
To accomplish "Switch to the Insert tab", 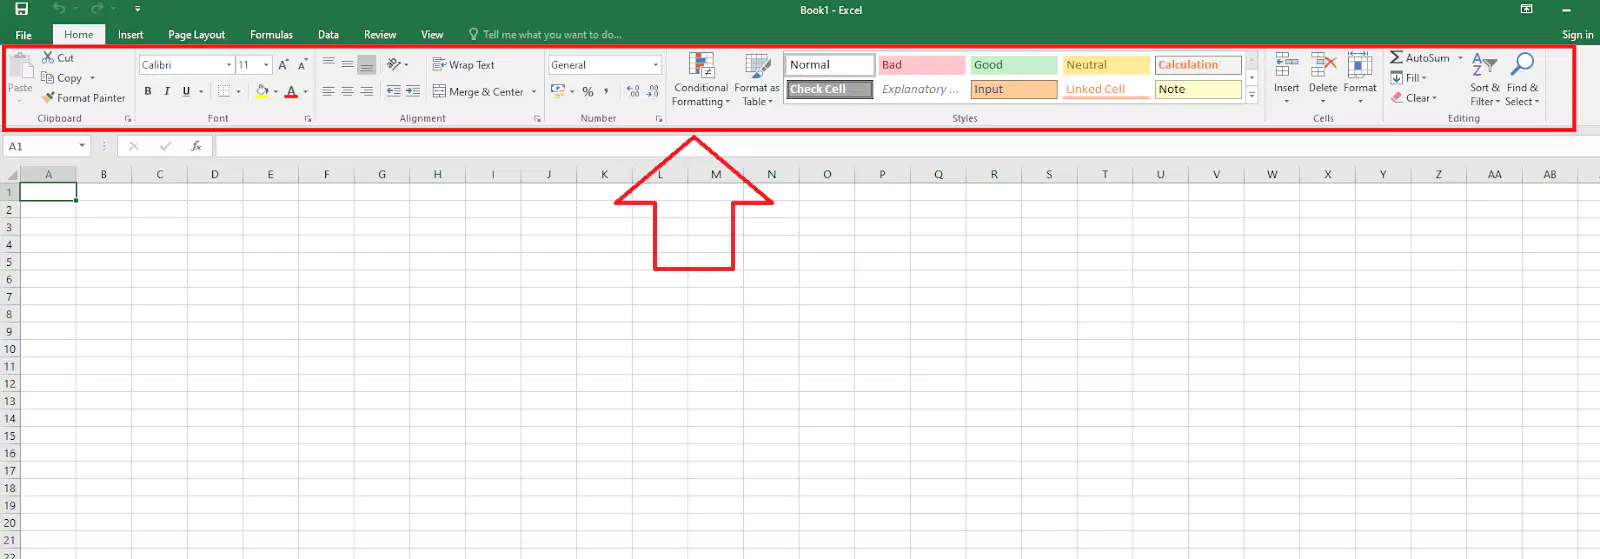I will [x=131, y=35].
